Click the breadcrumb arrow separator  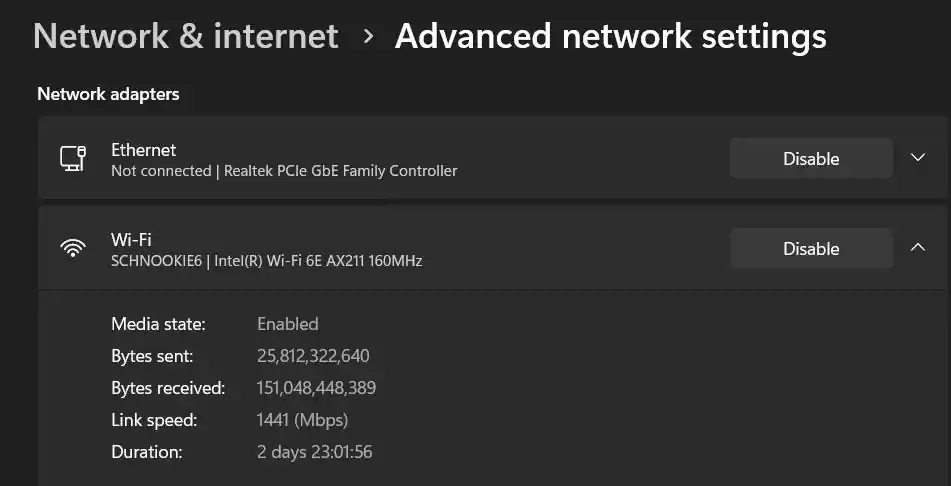368,37
